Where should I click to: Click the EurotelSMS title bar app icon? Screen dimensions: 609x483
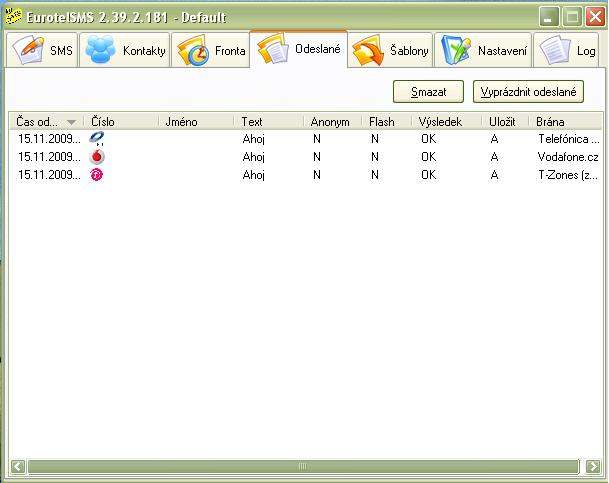(x=13, y=17)
